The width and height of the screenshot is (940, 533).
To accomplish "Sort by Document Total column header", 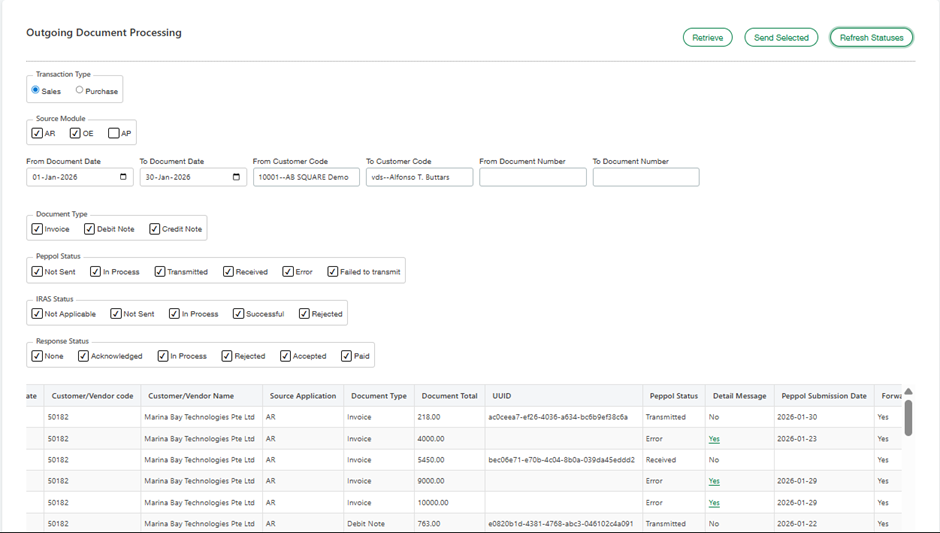I will click(x=449, y=396).
